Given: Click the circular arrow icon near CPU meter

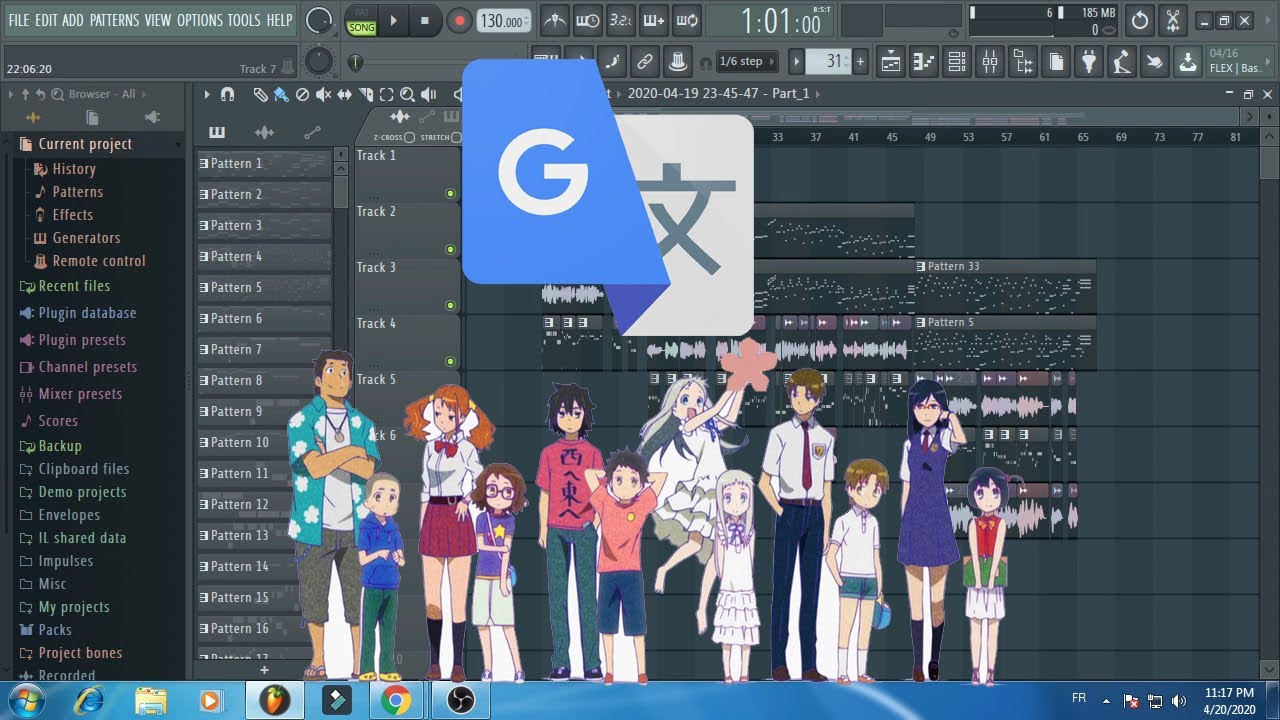Looking at the screenshot, I should point(1140,20).
